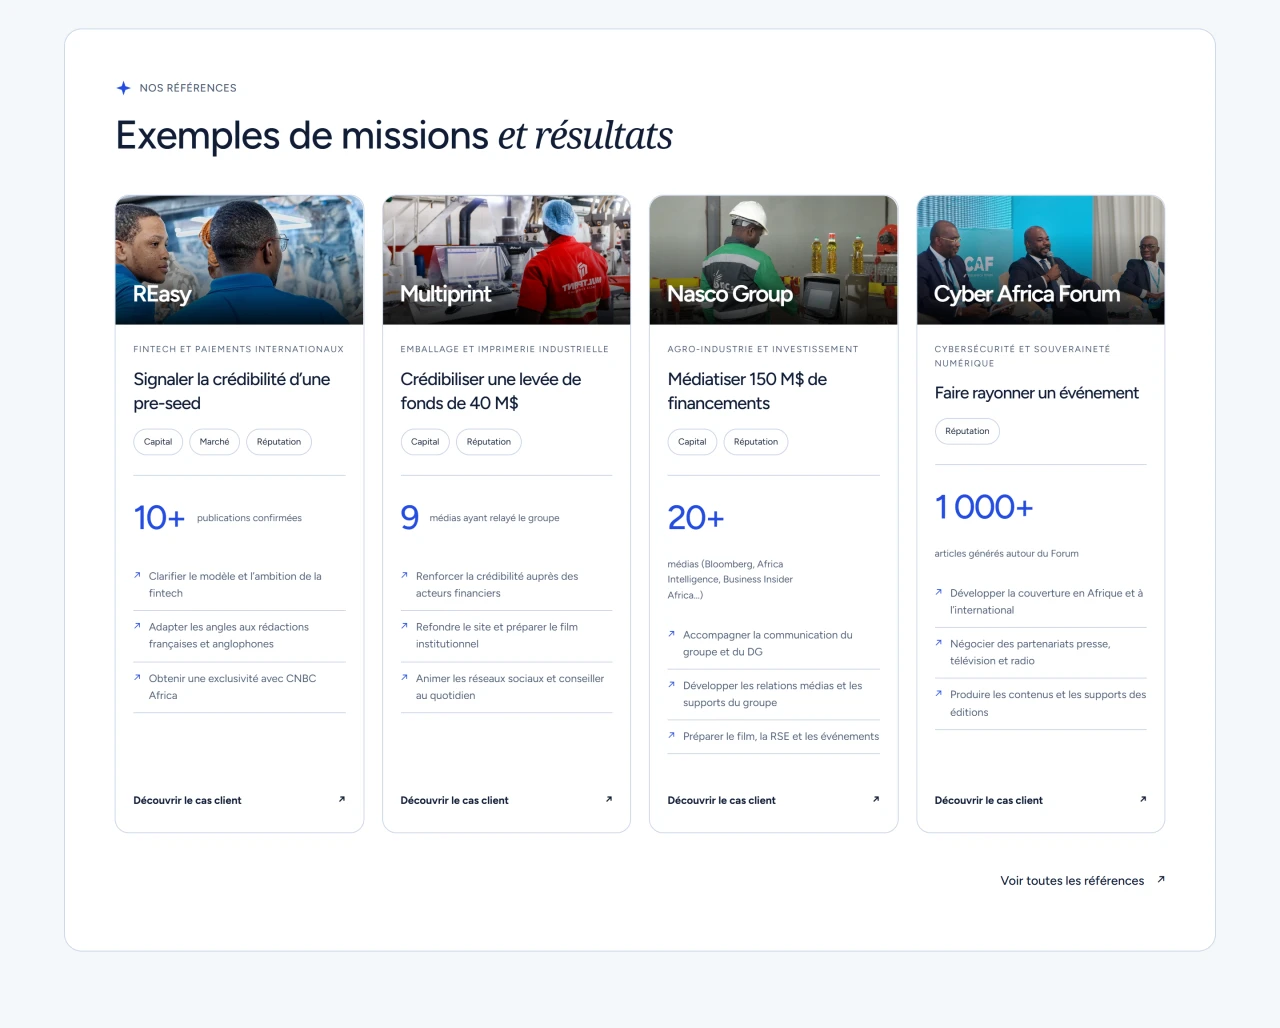Click the blue star icon beside Nos Références

tap(124, 88)
